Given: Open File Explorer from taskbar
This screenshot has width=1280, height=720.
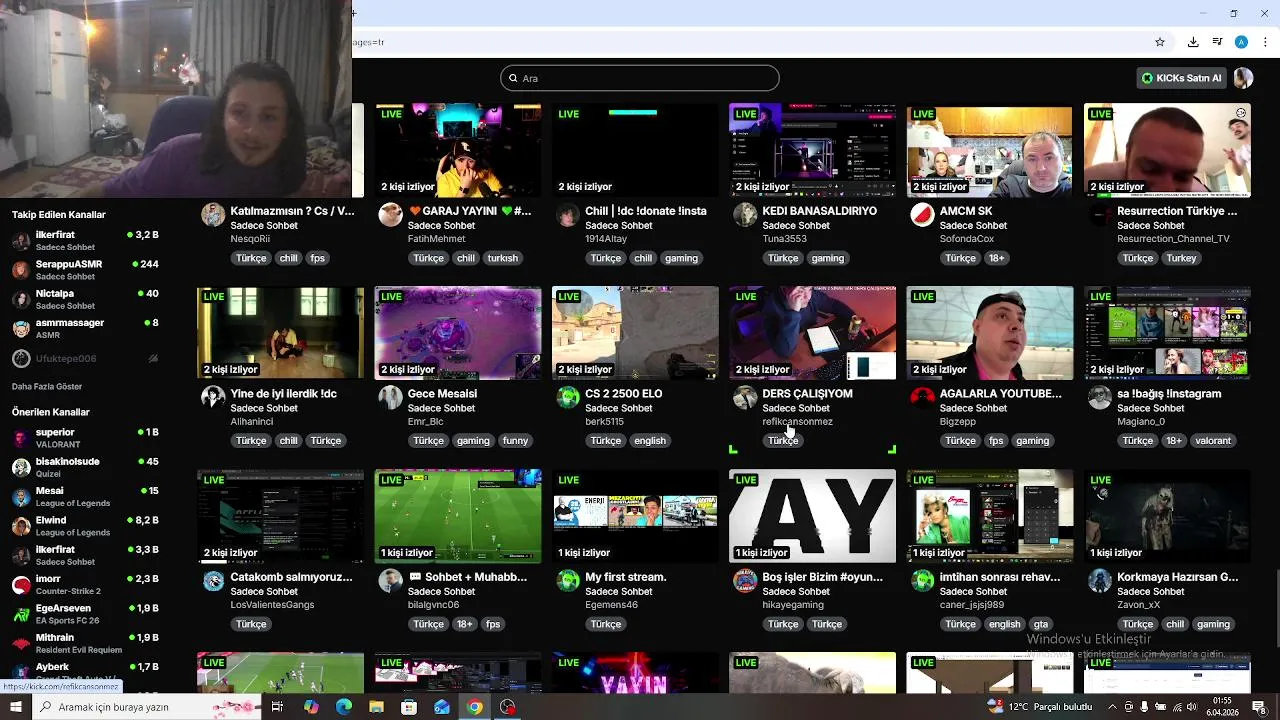Looking at the screenshot, I should coord(376,707).
